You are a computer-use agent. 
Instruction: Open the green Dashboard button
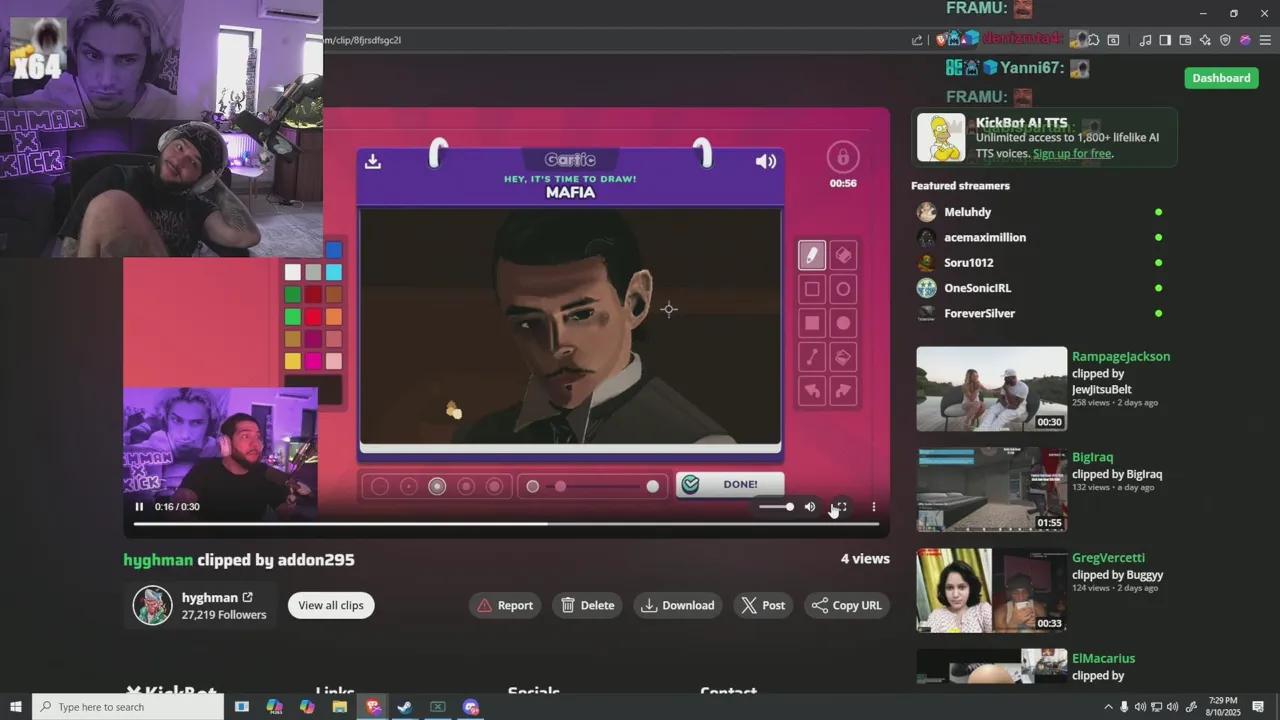click(1221, 78)
